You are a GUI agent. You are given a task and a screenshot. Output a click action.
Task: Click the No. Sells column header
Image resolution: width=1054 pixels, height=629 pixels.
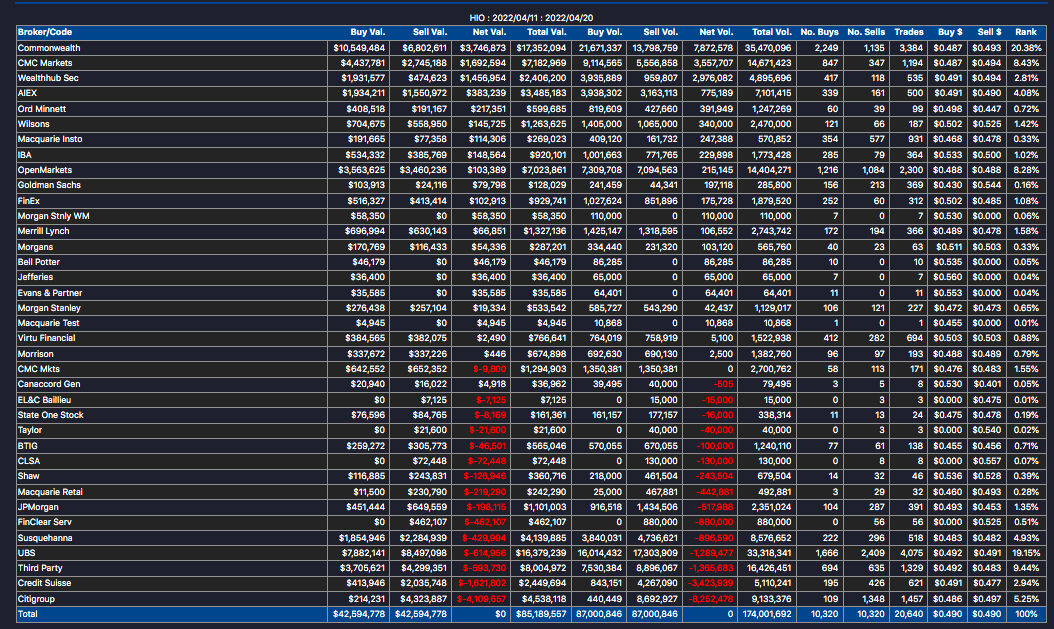tap(866, 32)
